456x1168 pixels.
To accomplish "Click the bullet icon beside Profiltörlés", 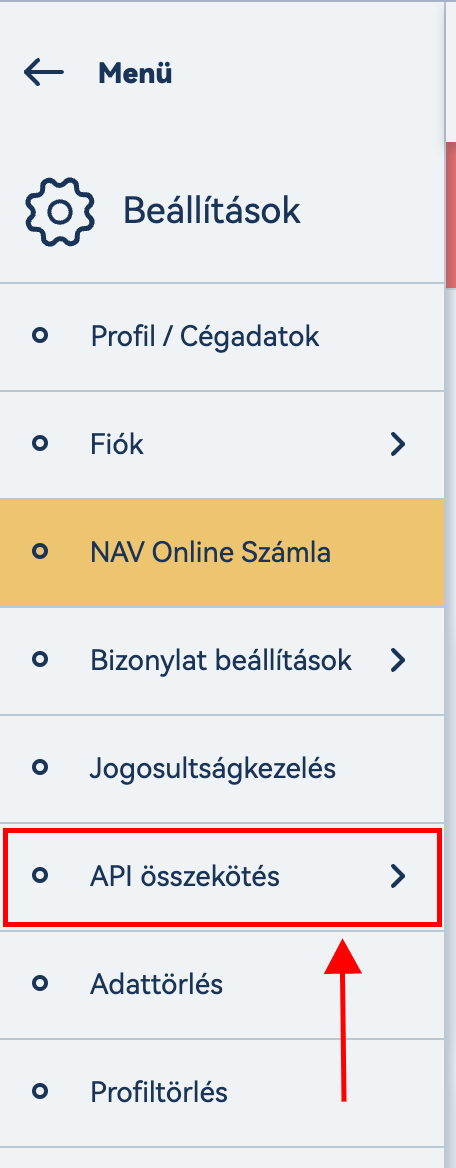I will tap(40, 1092).
